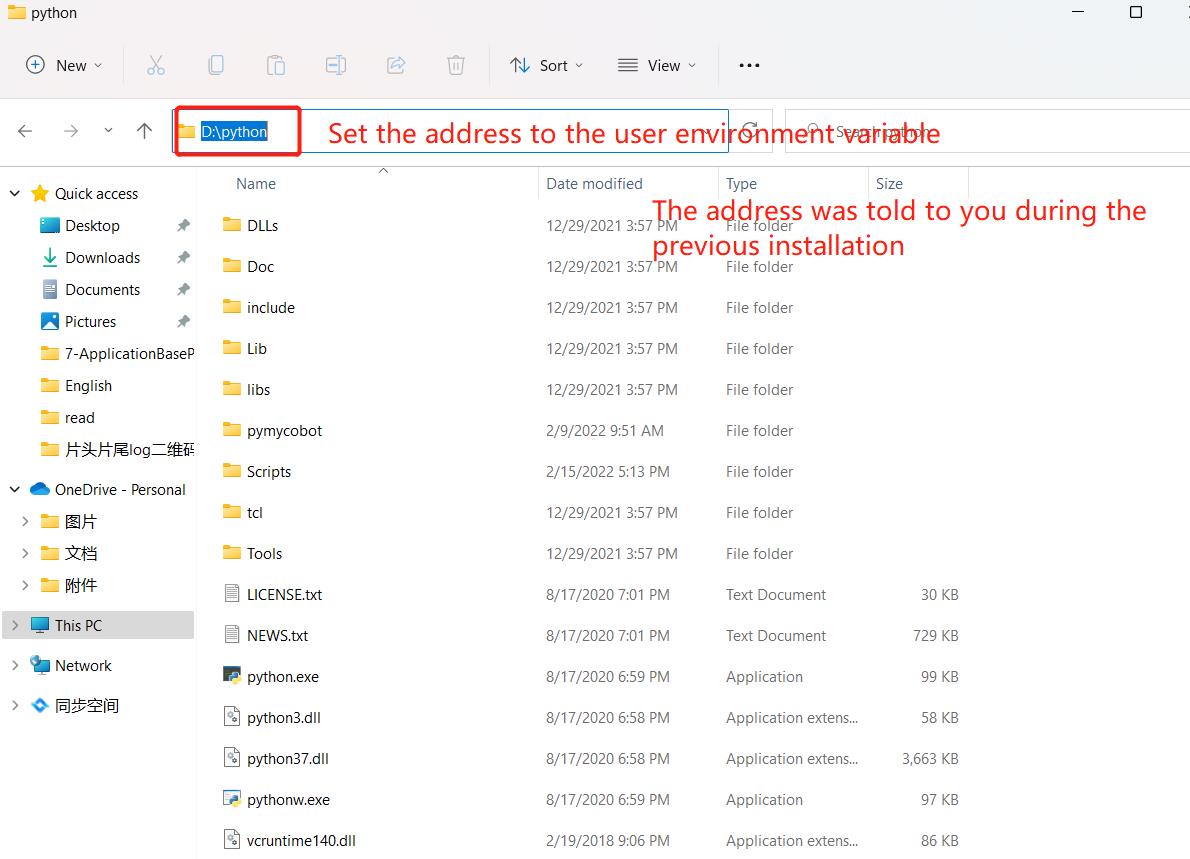Click the Cut scissors icon in toolbar
The image size is (1190, 859).
[155, 66]
